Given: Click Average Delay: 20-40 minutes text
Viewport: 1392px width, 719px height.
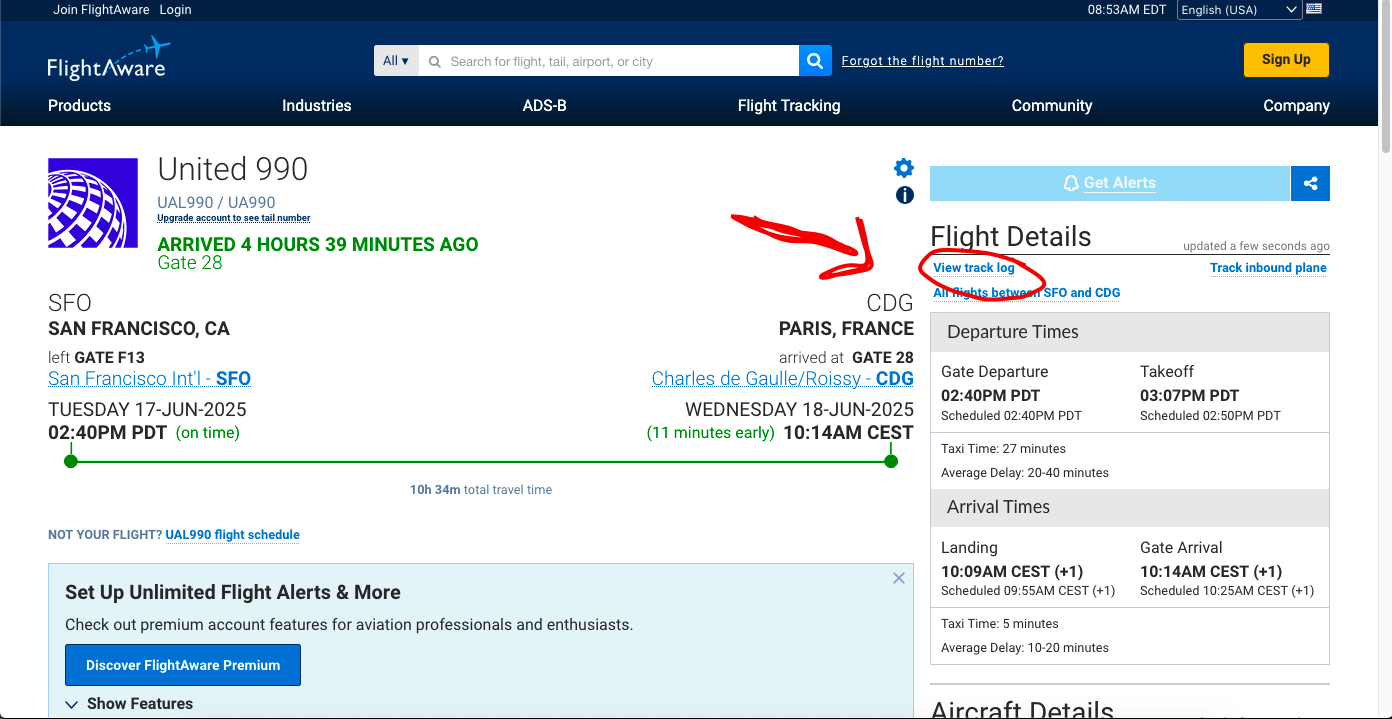Looking at the screenshot, I should tap(1025, 473).
